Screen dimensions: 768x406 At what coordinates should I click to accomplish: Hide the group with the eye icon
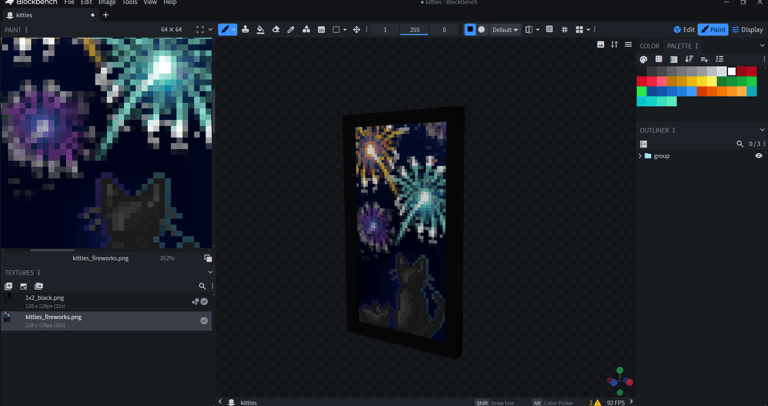(x=759, y=156)
